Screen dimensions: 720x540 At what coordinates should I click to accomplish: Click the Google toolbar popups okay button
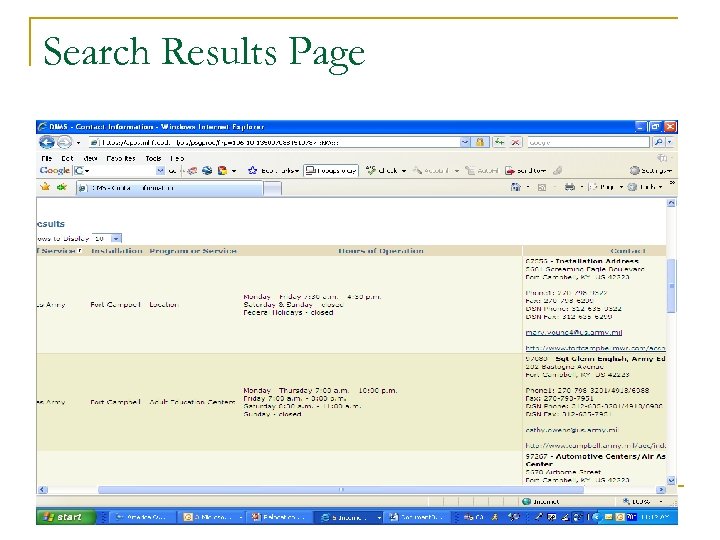pyautogui.click(x=331, y=170)
